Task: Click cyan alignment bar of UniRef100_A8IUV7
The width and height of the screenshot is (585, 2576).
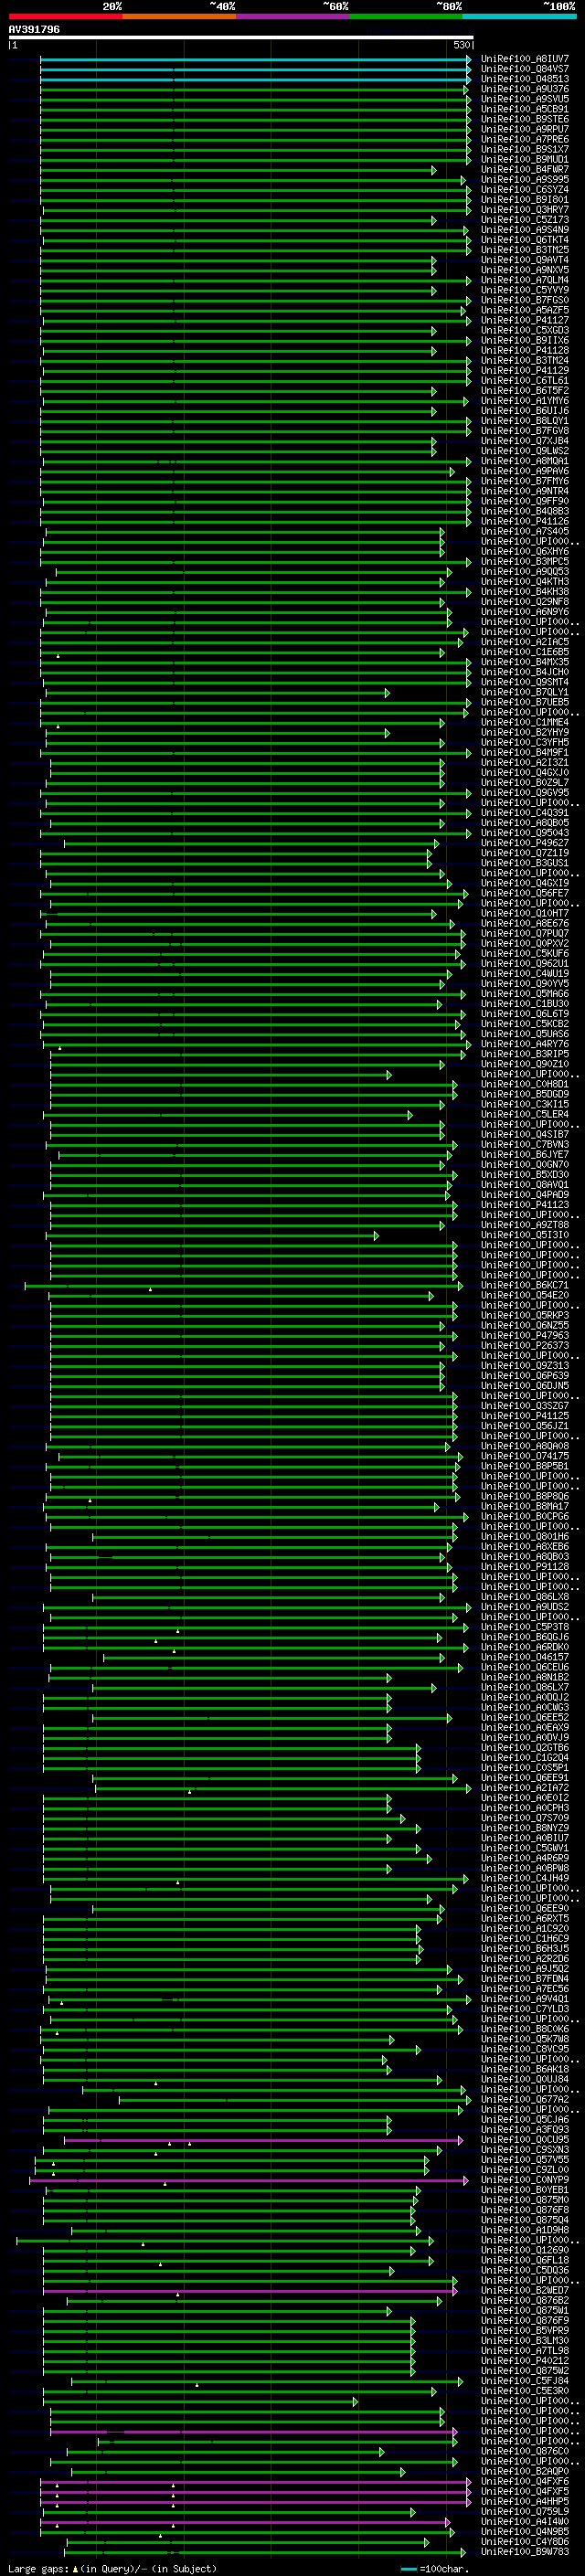Action: tap(255, 59)
